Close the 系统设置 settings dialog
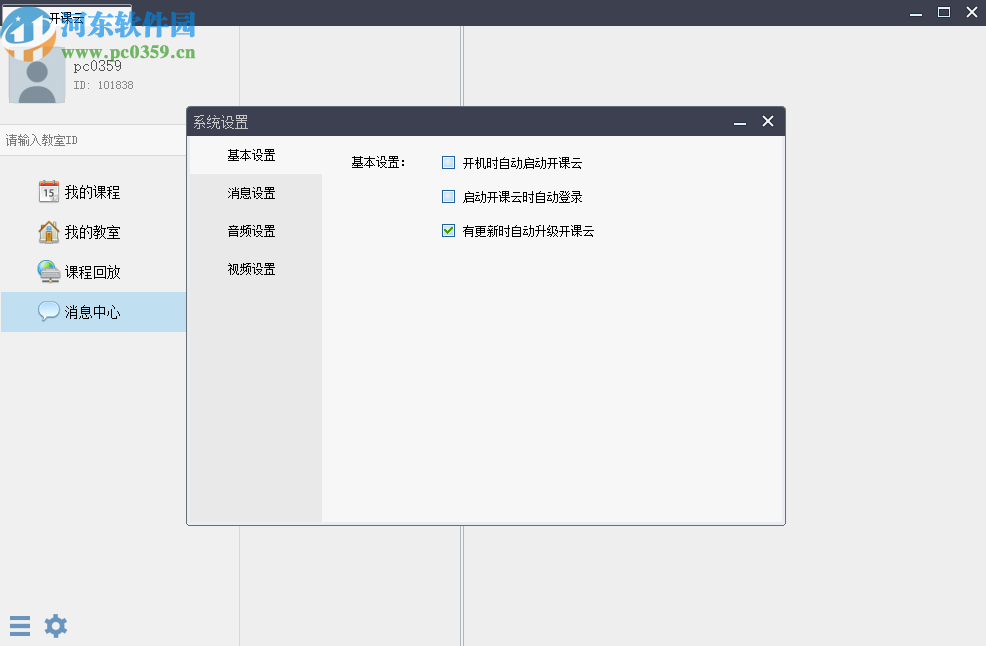The height and width of the screenshot is (646, 986). point(767,121)
